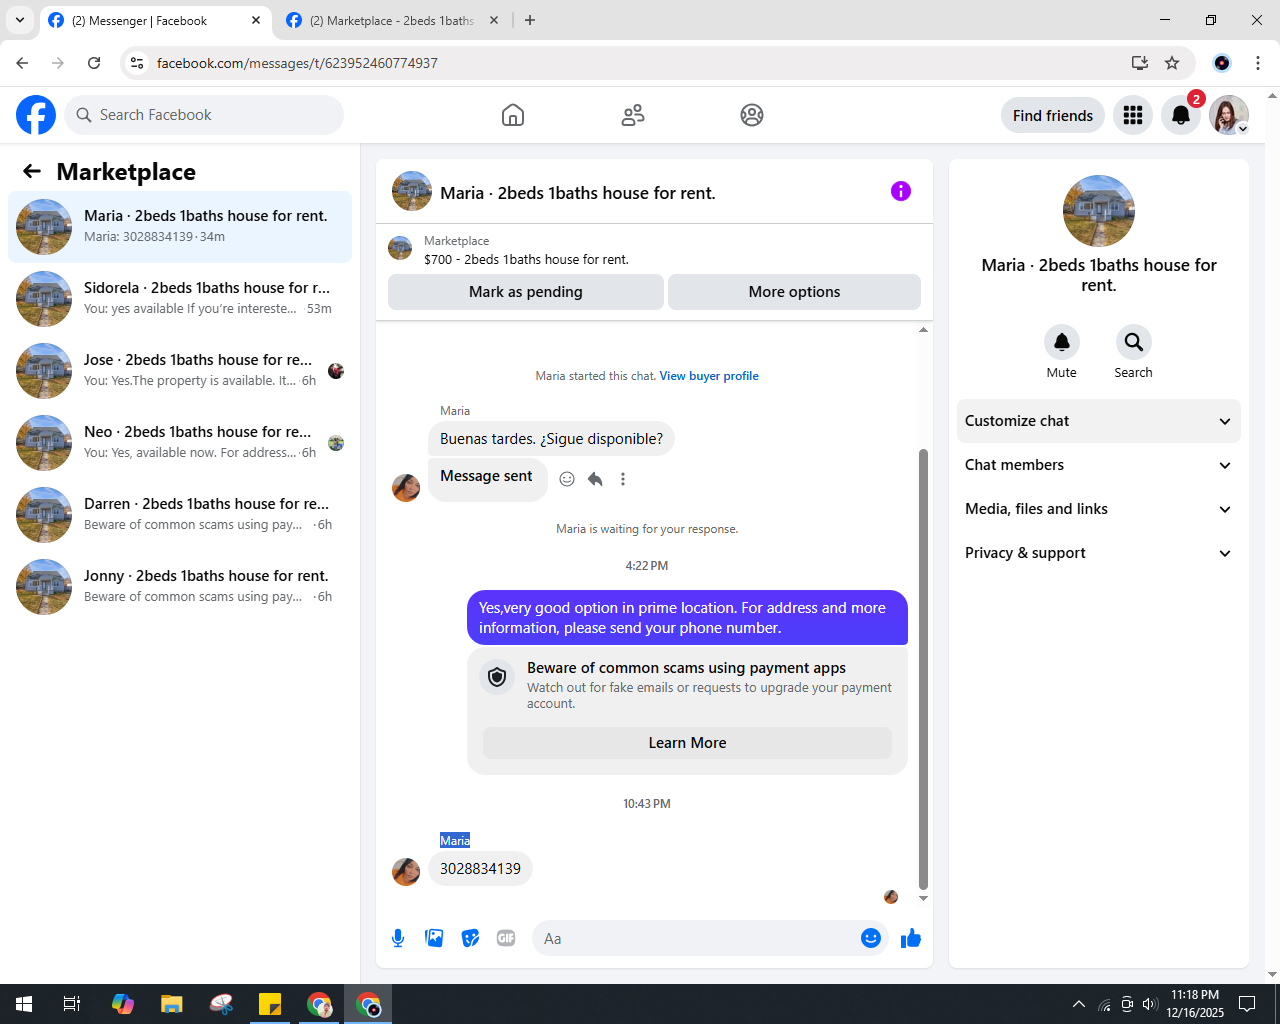Click the browser address bar URL
The width and height of the screenshot is (1280, 1024).
click(x=297, y=63)
